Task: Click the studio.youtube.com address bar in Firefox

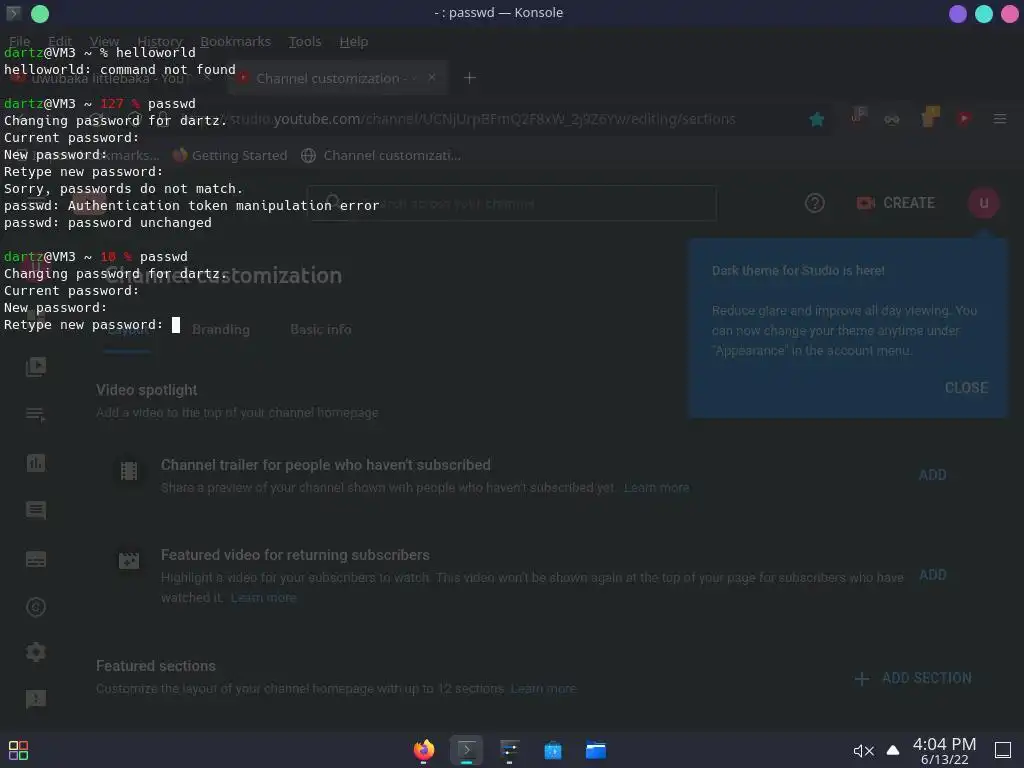Action: point(483,119)
